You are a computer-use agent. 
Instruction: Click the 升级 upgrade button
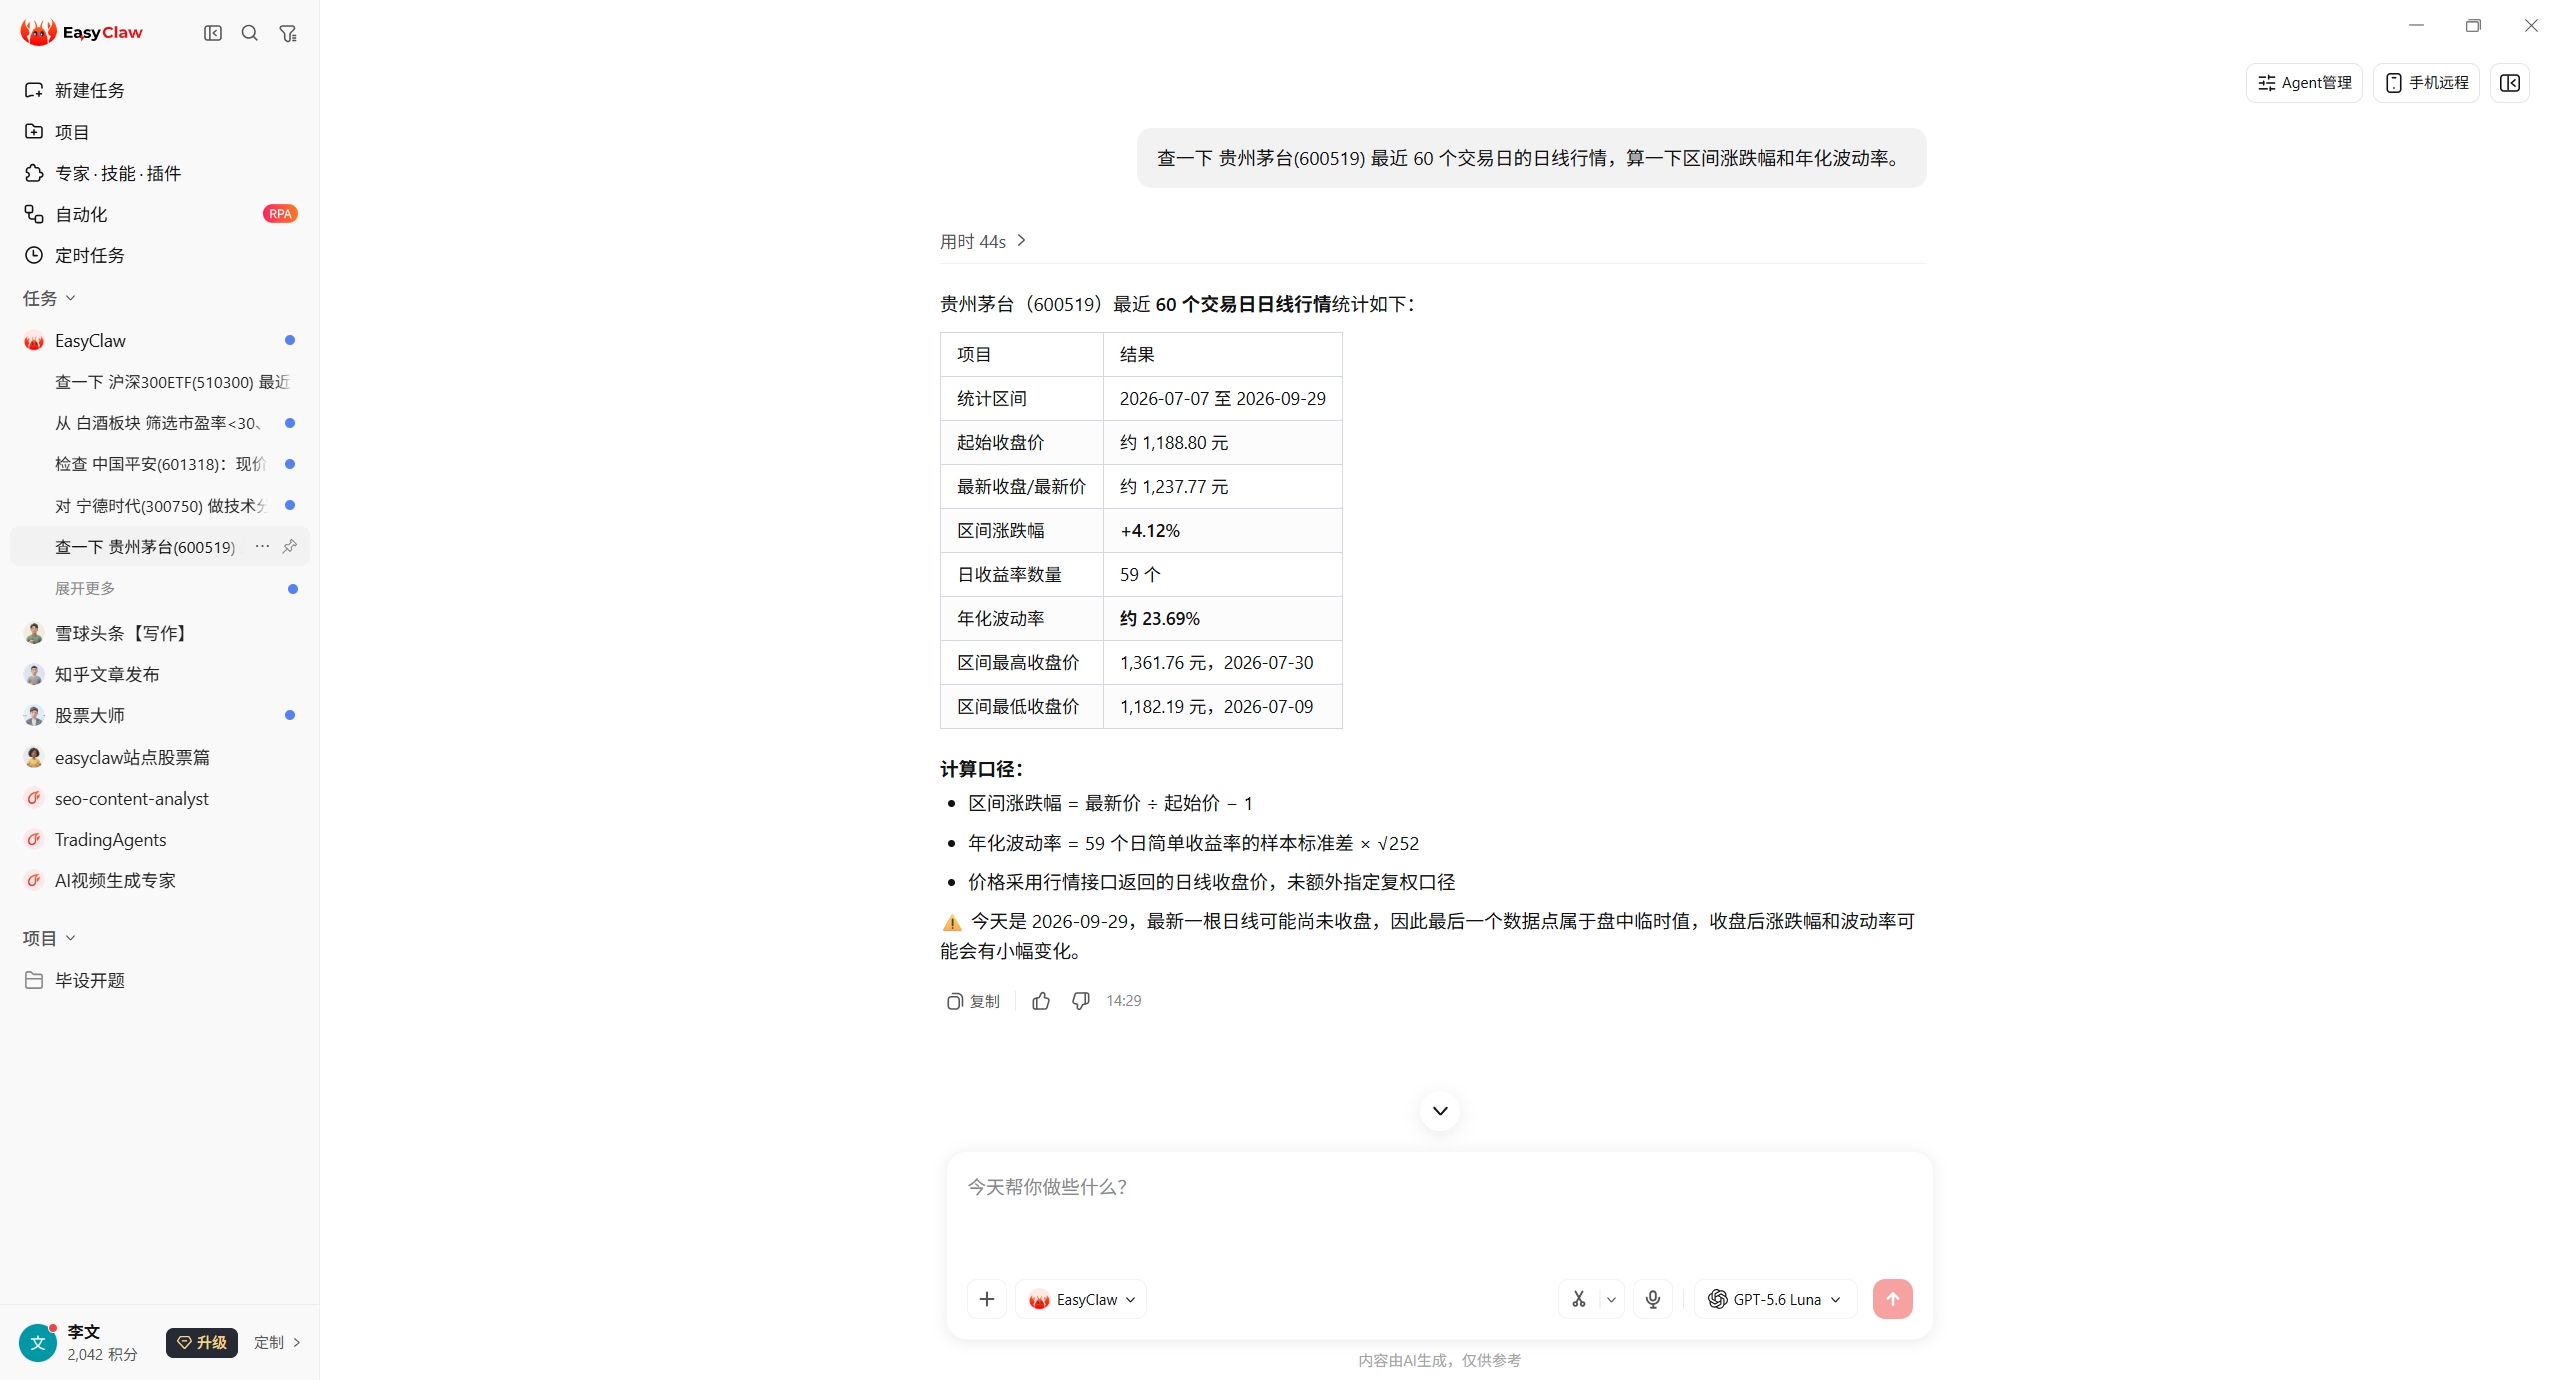[202, 1342]
